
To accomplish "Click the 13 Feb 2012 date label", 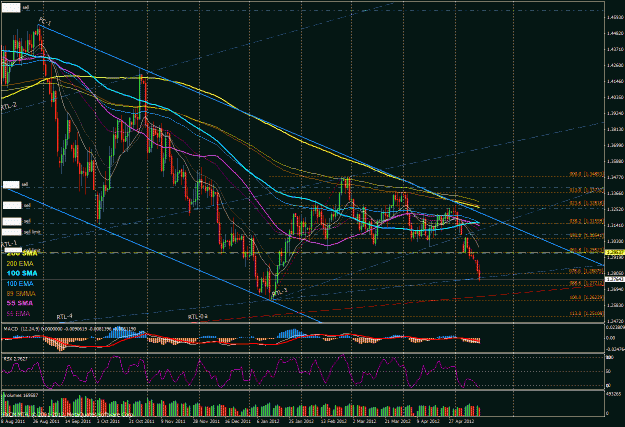I will point(334,421).
